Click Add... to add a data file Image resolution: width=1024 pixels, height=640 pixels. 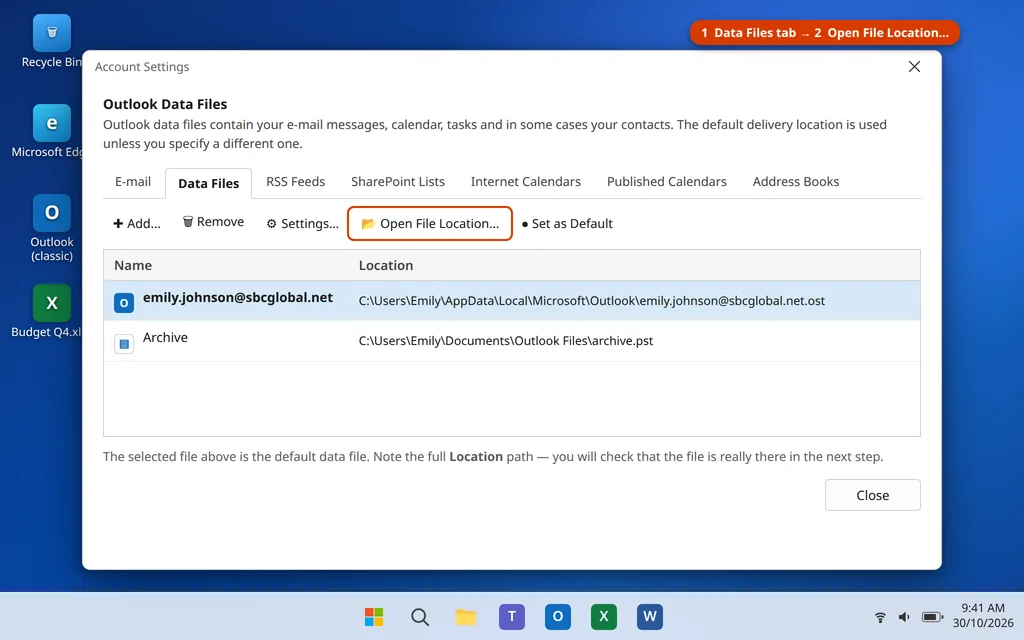click(x=136, y=223)
